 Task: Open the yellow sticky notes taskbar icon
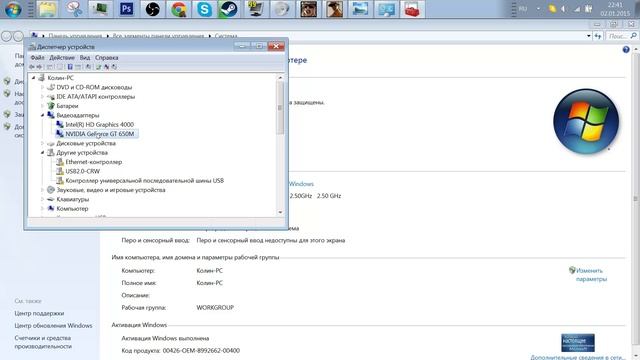click(47, 9)
